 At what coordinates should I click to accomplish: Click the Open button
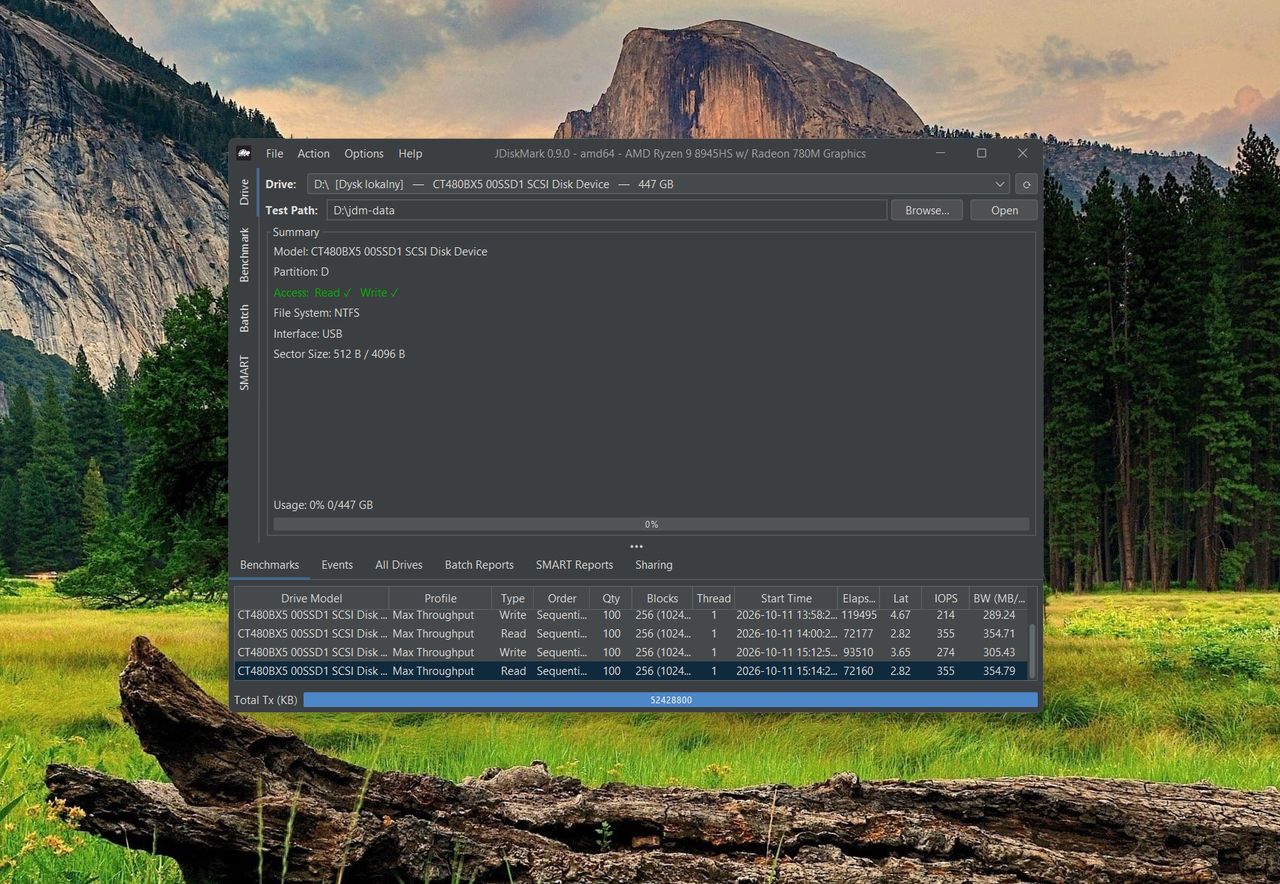click(x=1004, y=210)
